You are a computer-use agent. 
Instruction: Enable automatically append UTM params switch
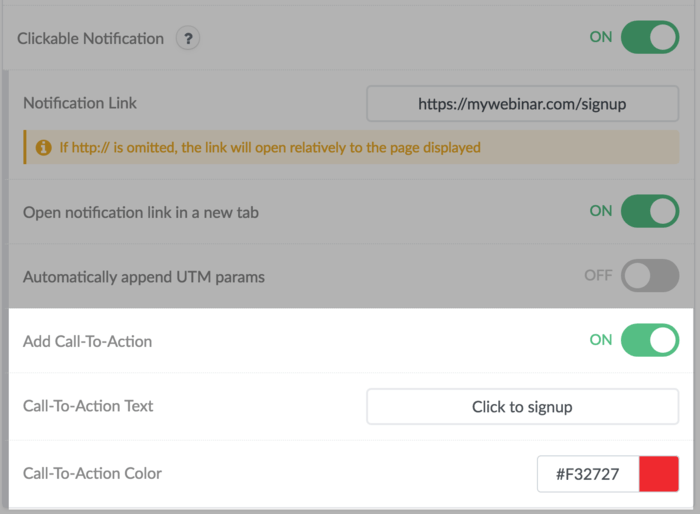pos(649,276)
